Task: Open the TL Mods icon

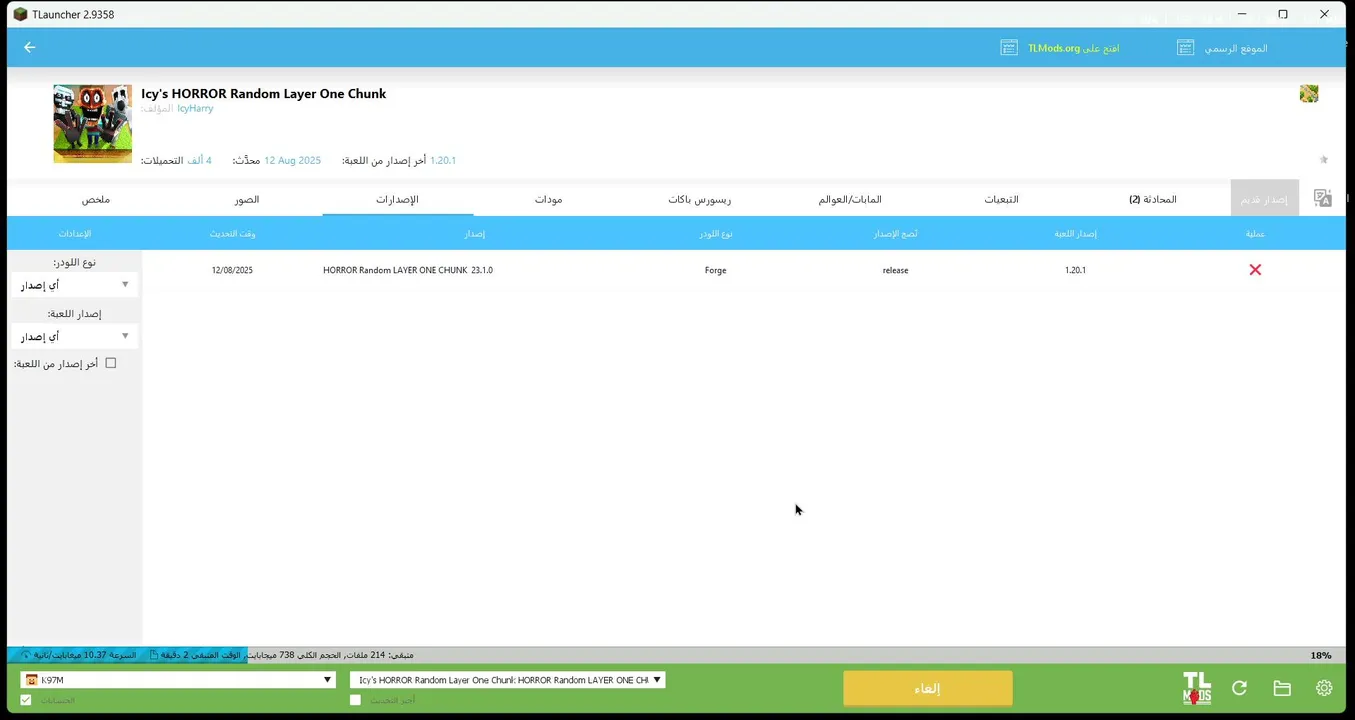Action: pos(1196,688)
